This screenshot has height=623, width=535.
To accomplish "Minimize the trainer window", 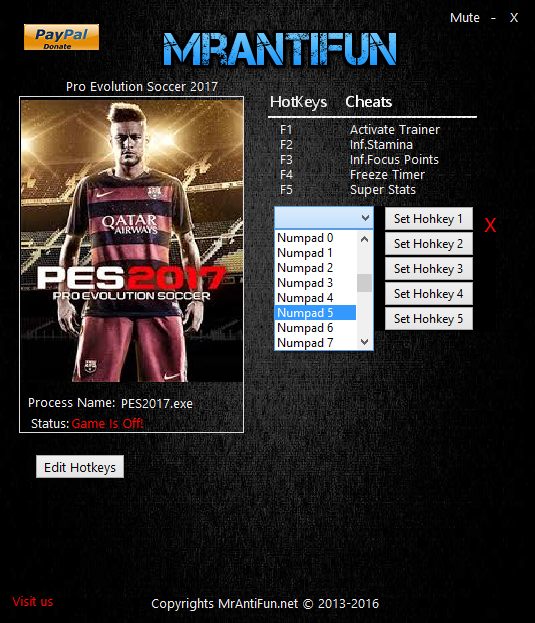I will pos(493,18).
